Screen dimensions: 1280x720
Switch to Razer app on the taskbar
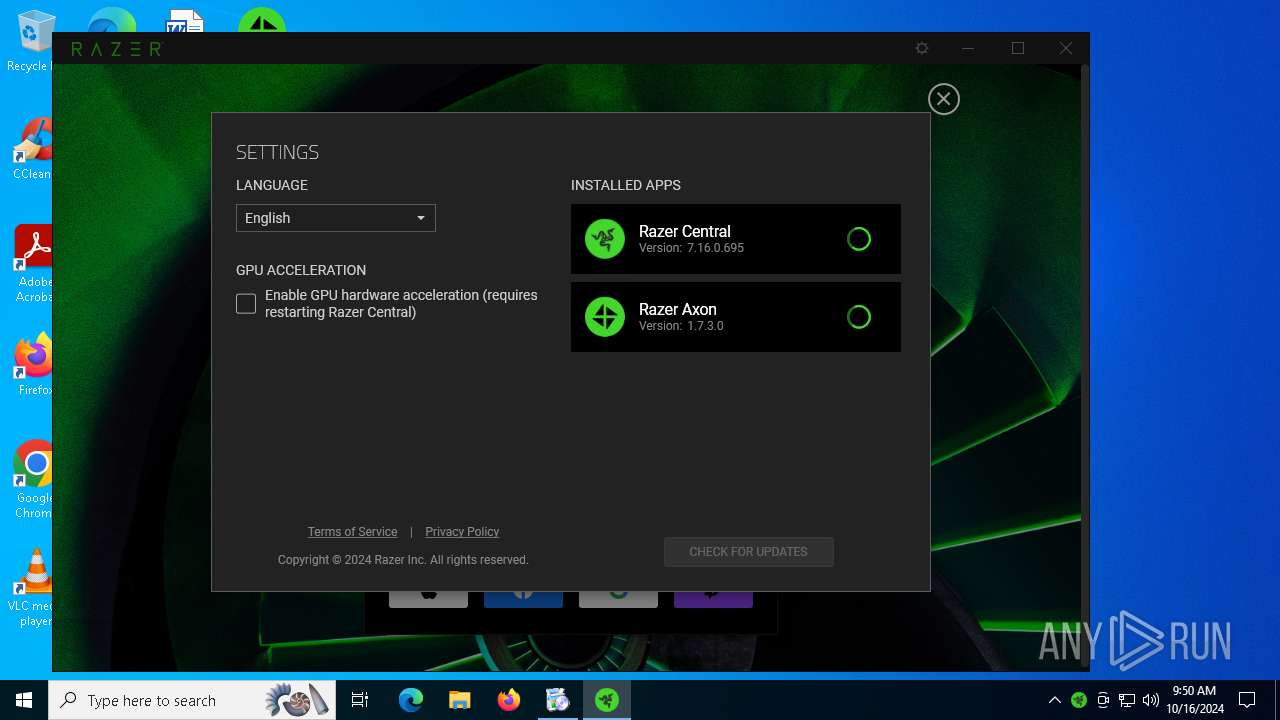606,700
